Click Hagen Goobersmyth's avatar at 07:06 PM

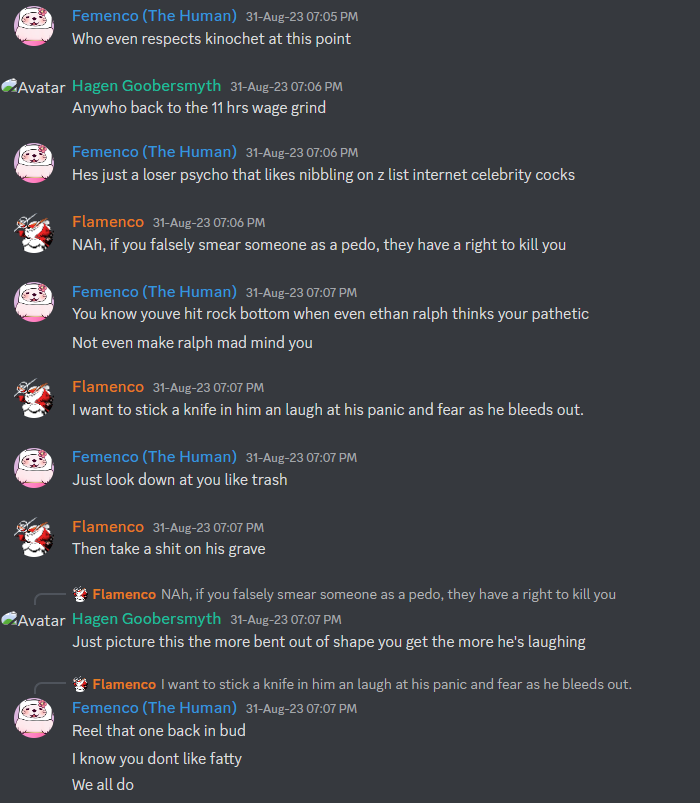pyautogui.click(x=33, y=87)
